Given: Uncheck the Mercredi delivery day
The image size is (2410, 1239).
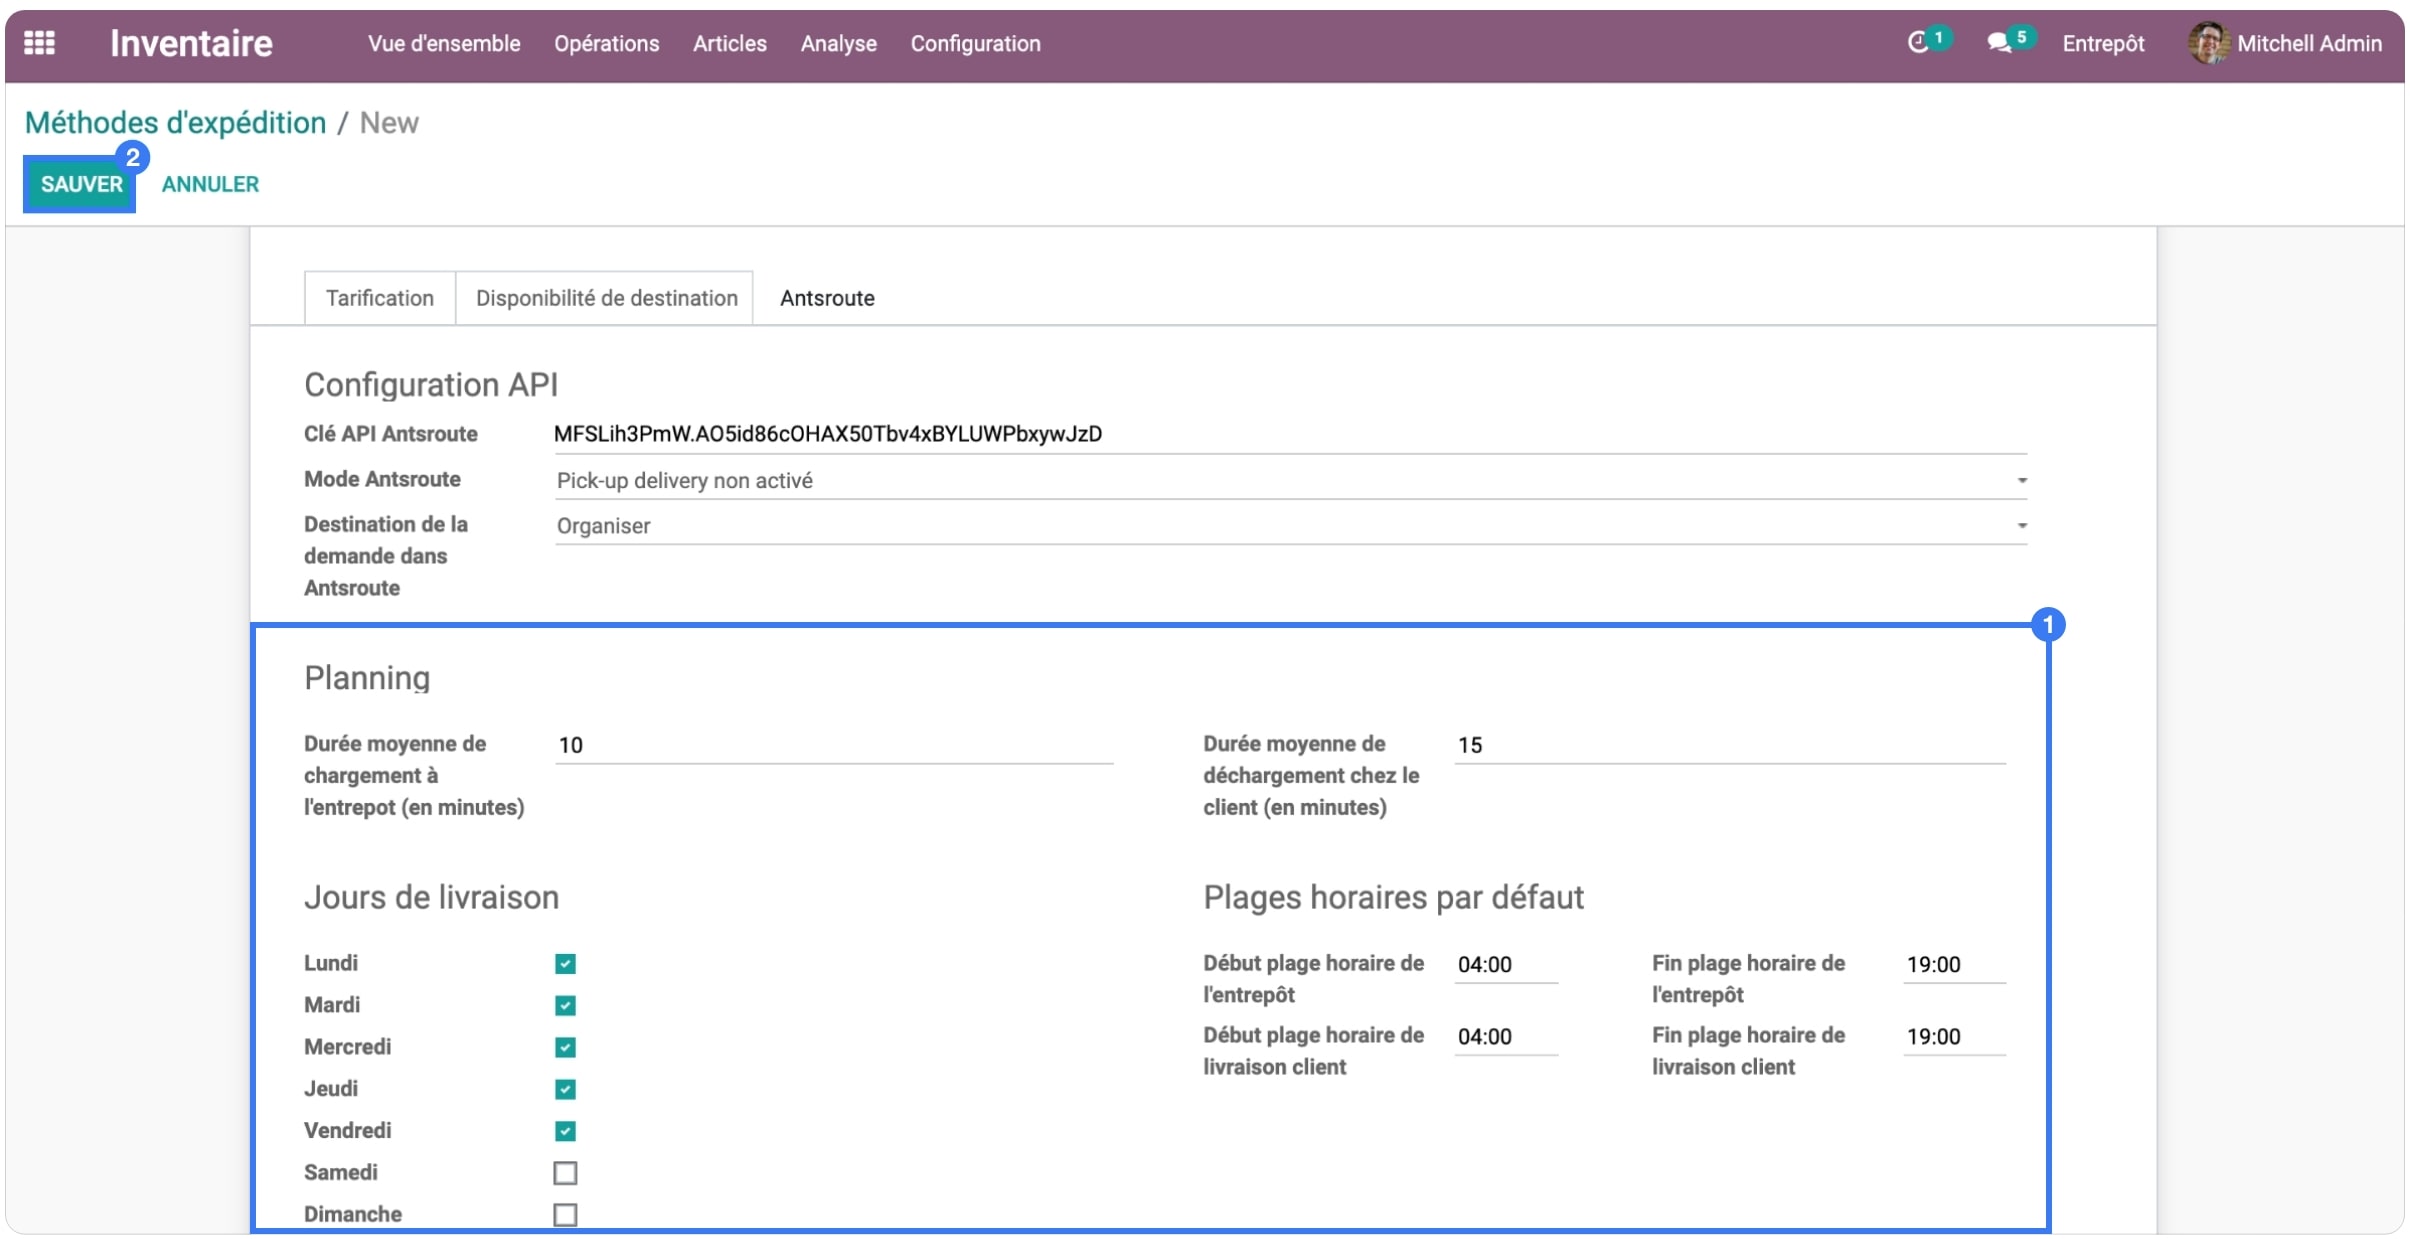Looking at the screenshot, I should (565, 1047).
